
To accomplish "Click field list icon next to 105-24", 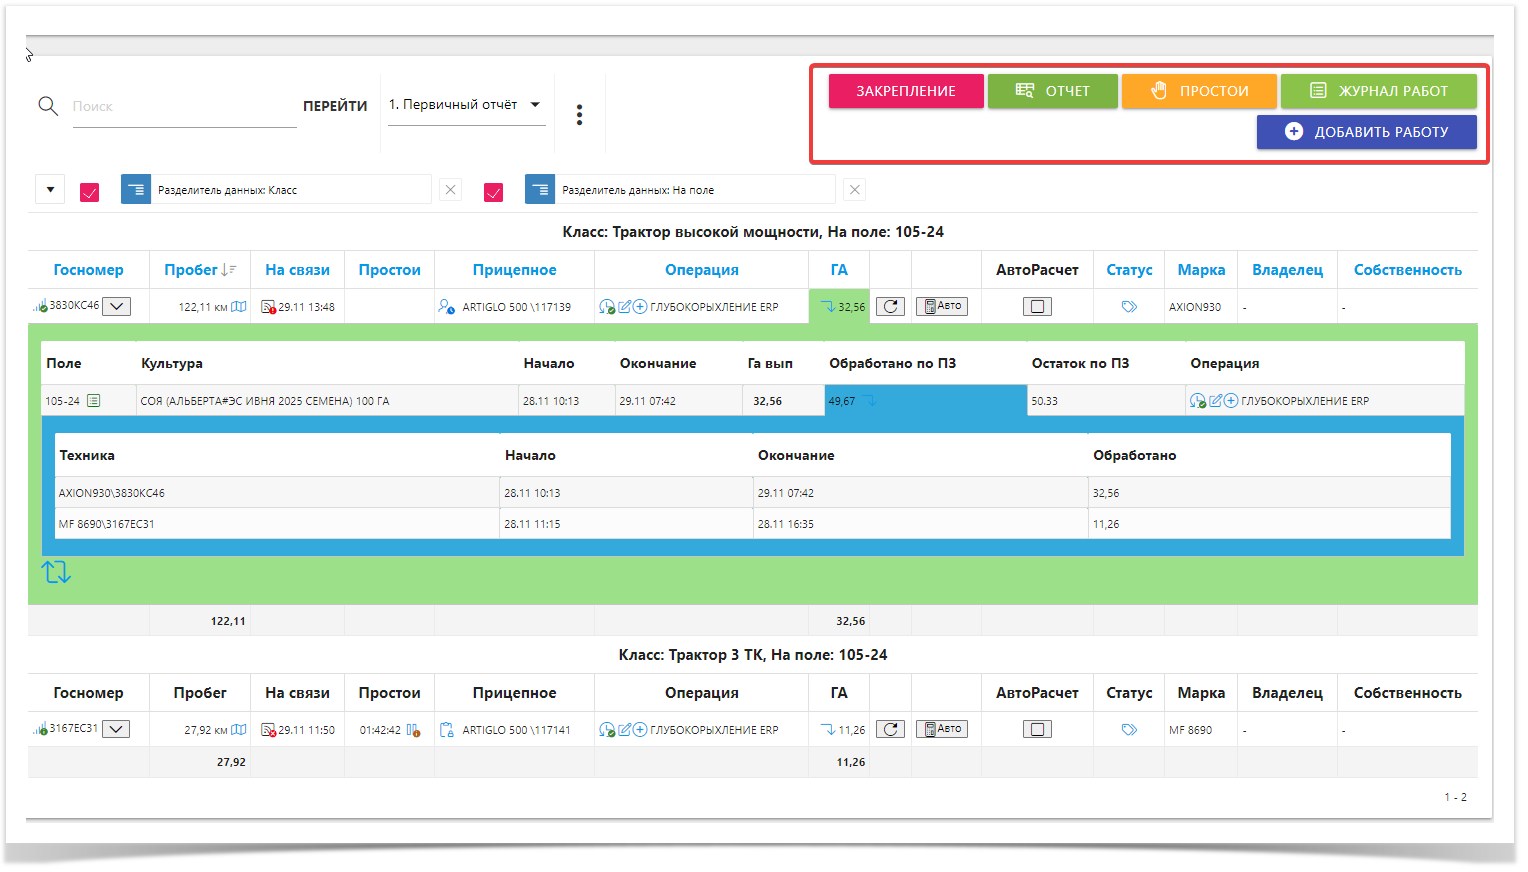I will [93, 401].
